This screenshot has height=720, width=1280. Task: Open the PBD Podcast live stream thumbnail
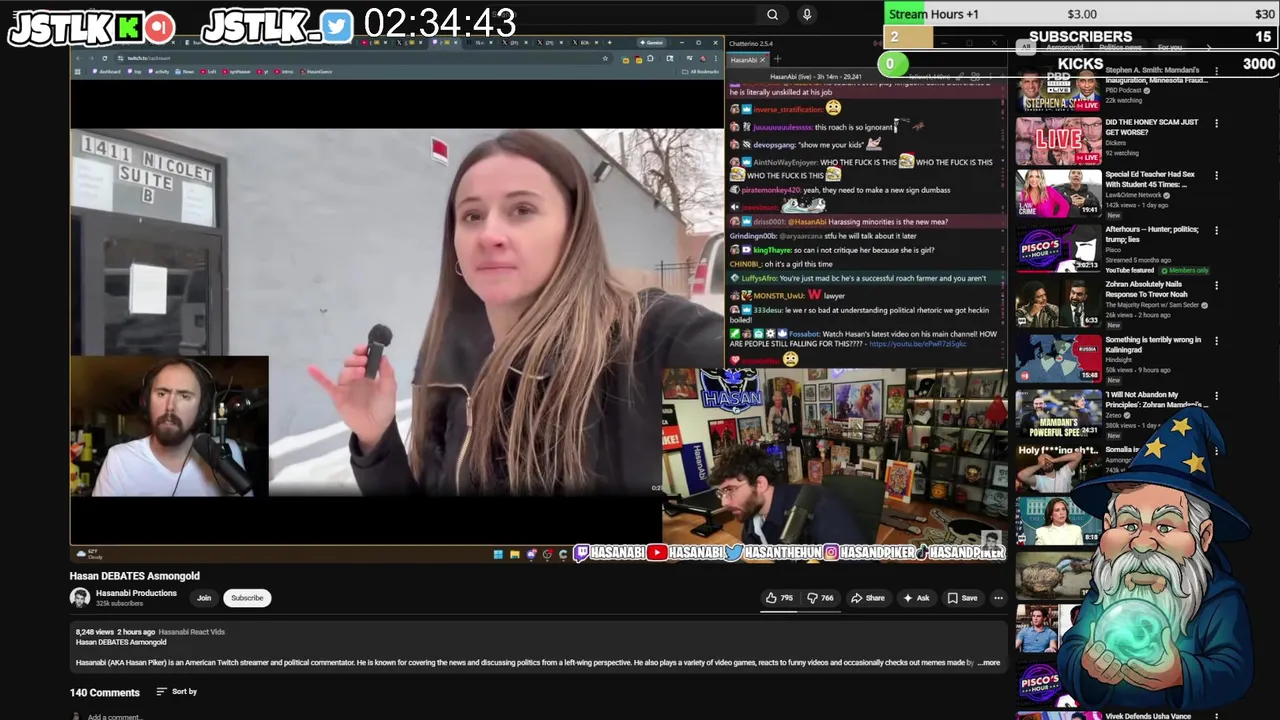(1058, 89)
